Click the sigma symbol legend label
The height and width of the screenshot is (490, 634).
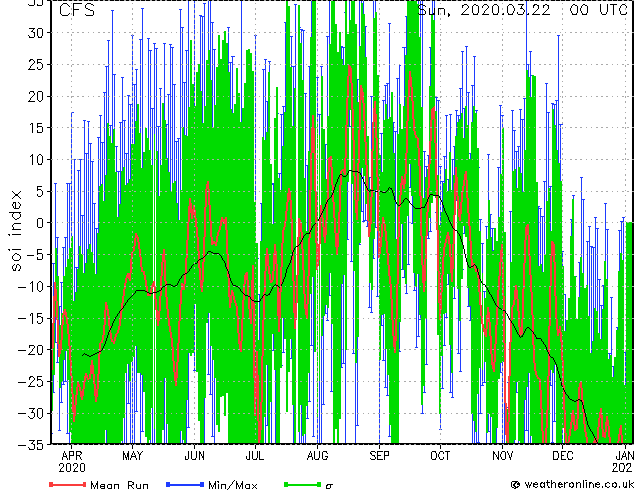point(329,485)
